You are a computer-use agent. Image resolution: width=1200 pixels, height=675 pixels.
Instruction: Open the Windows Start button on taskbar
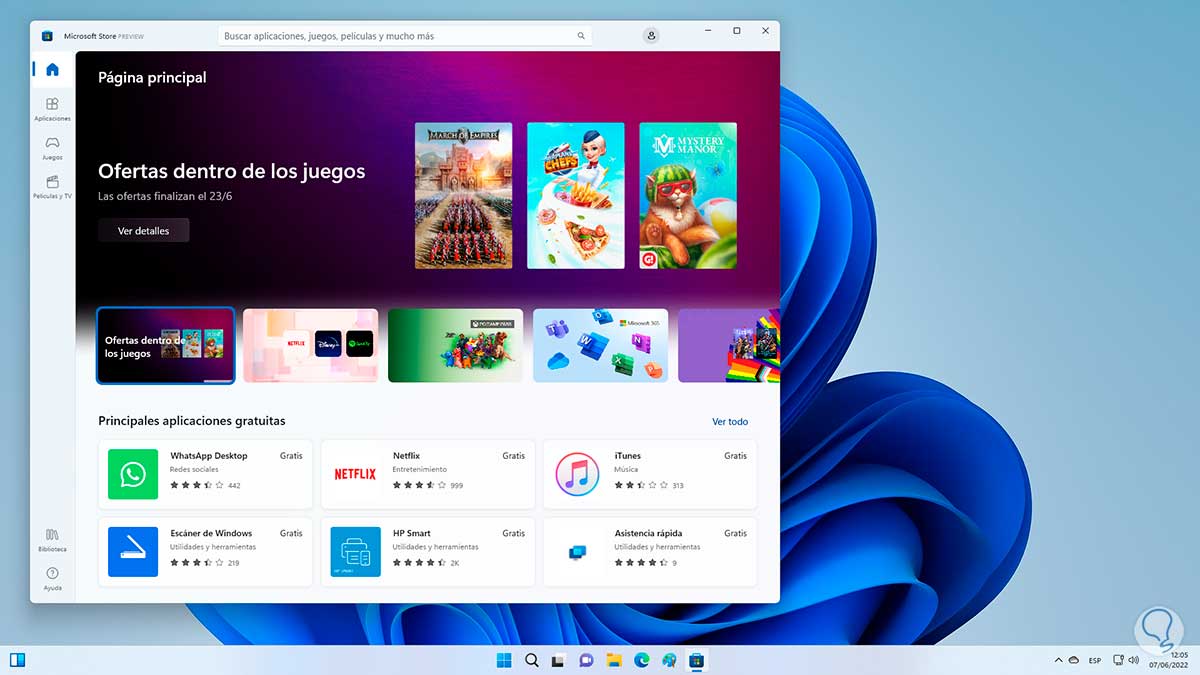pos(504,660)
